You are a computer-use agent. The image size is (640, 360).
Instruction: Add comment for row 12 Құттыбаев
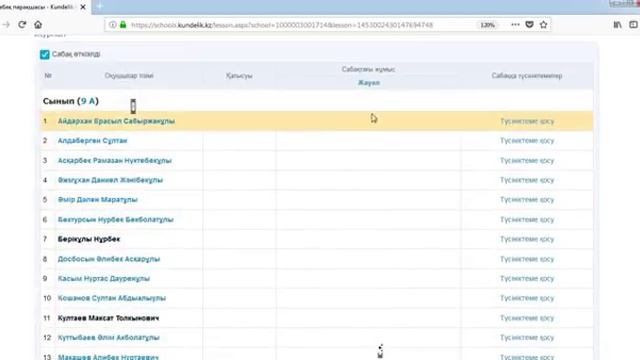527,338
